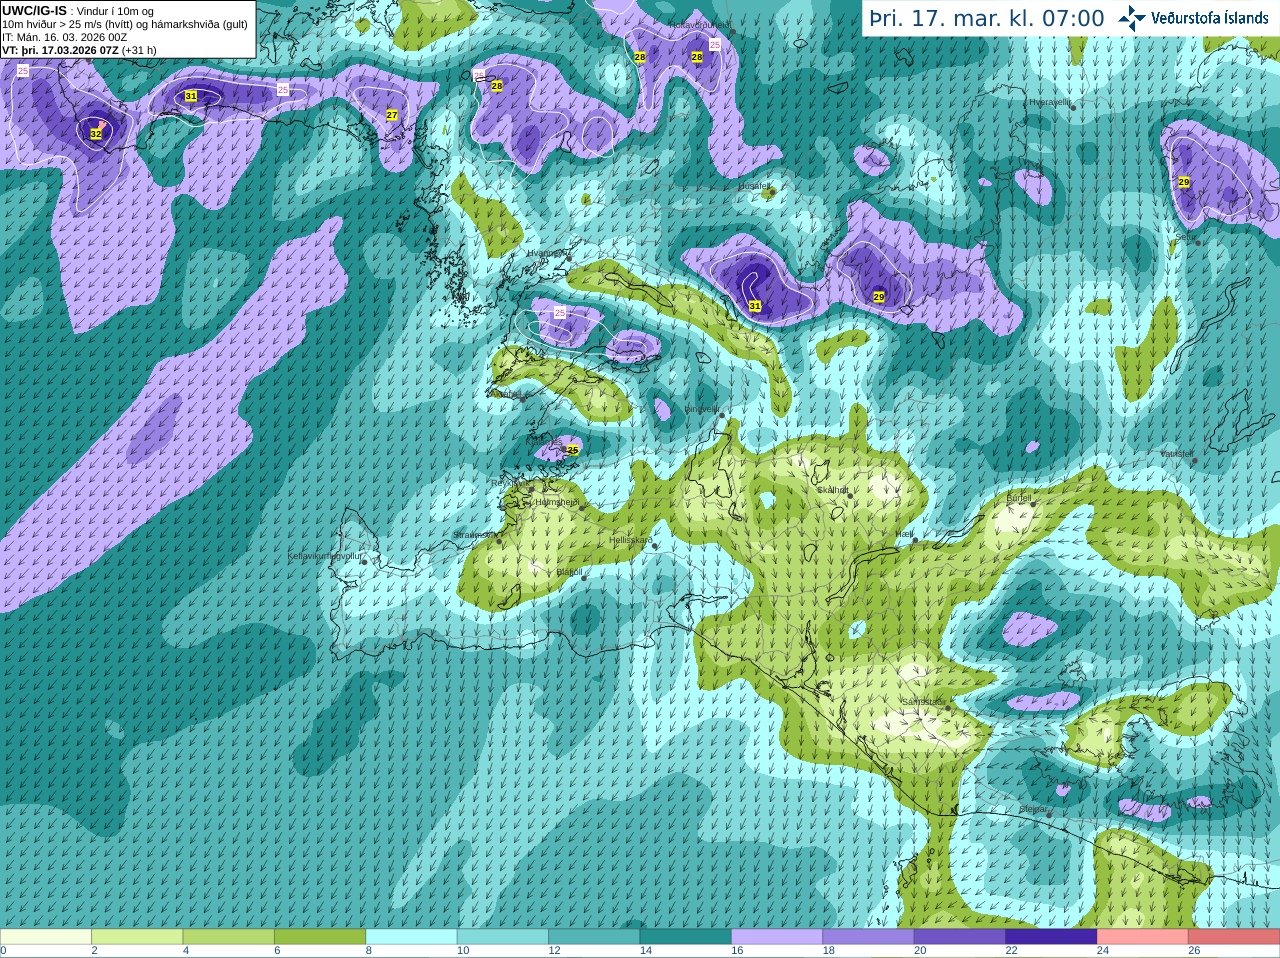
Task: Click the 8–10 m/s light cyan legend swatch
Action: pos(412,937)
